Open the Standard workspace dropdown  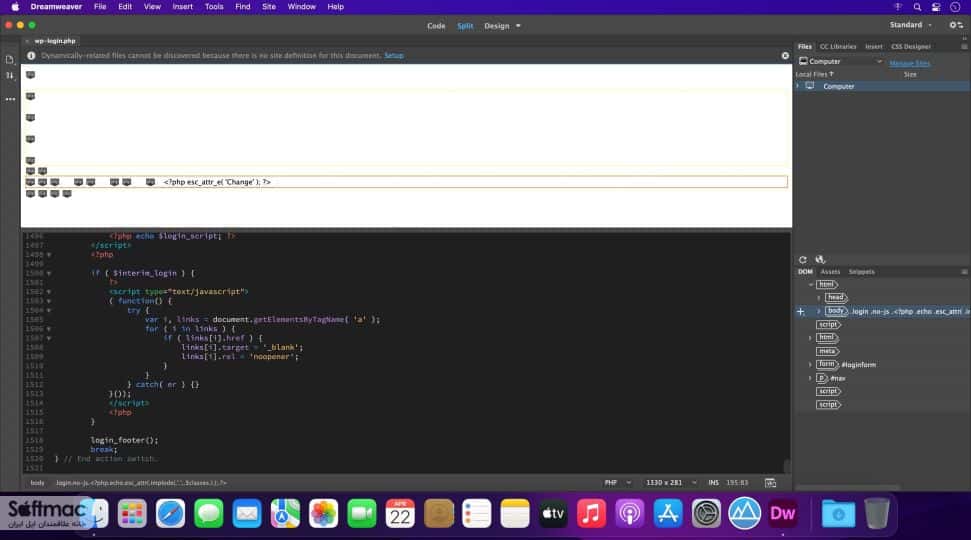(910, 25)
